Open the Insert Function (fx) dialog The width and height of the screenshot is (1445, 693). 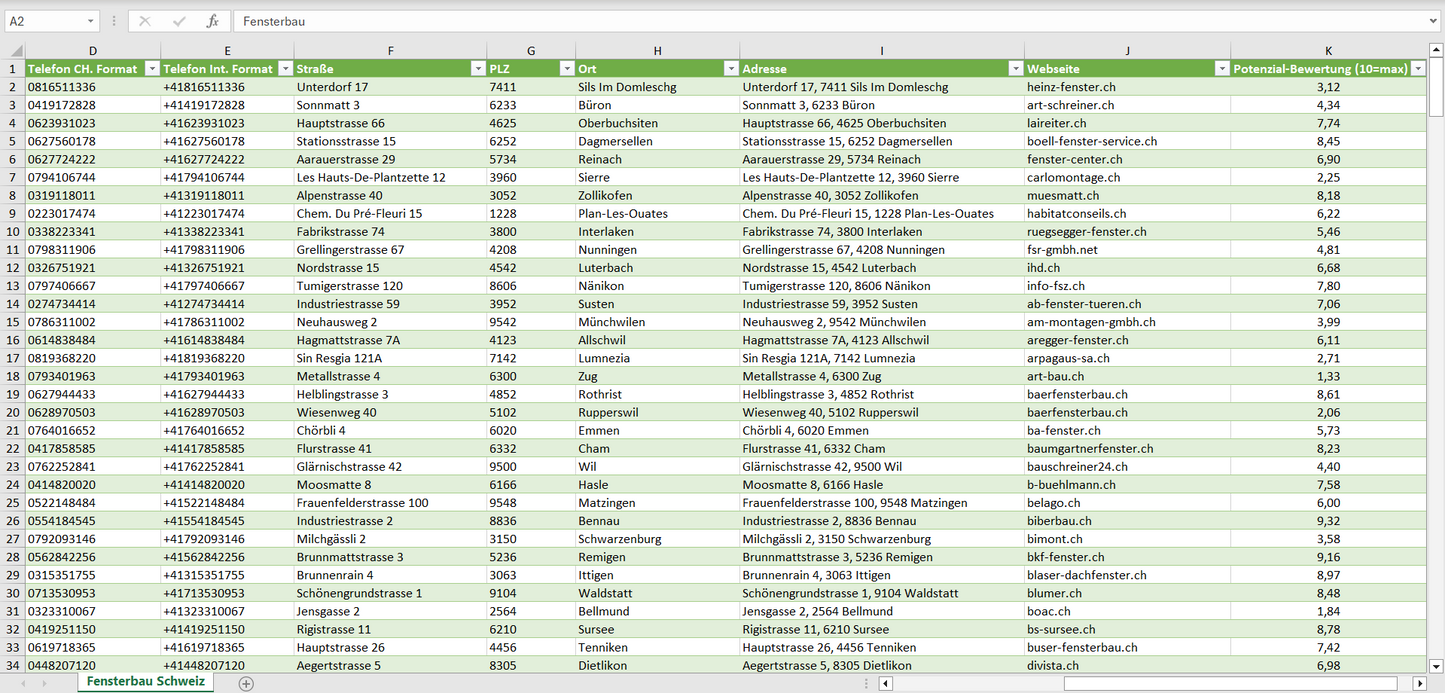[212, 21]
